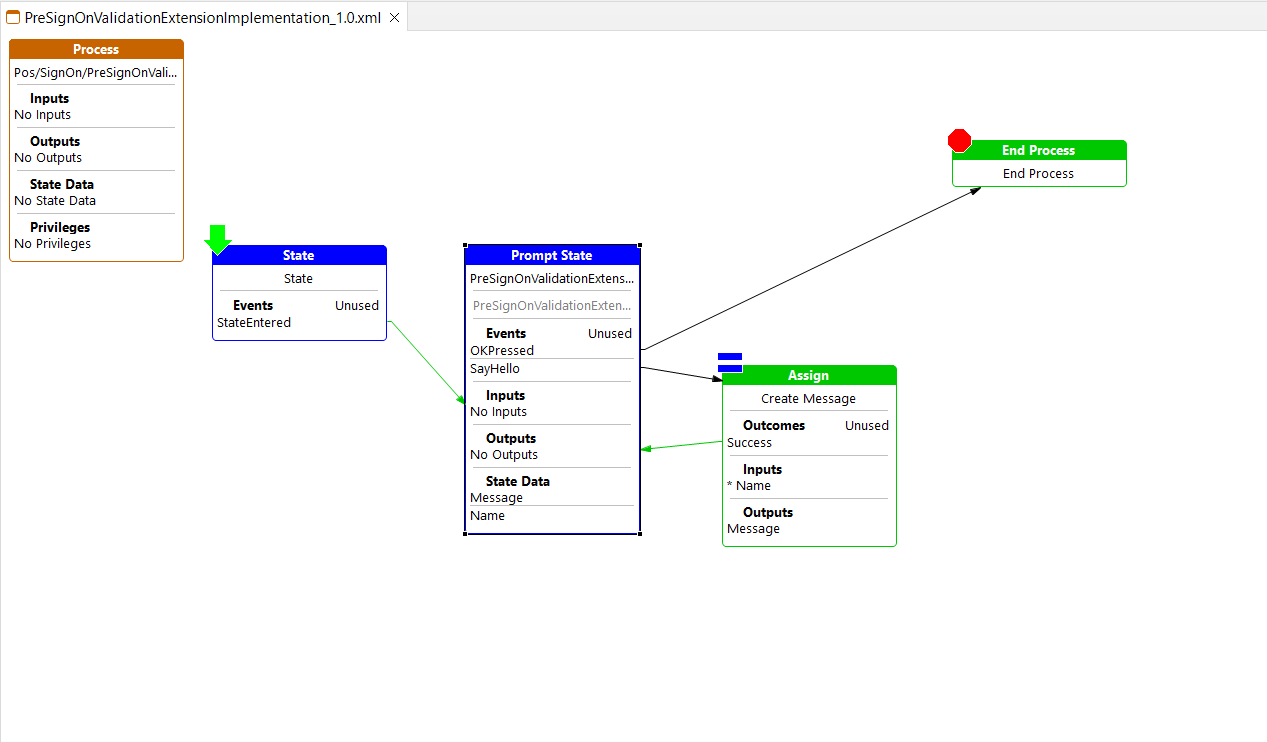
Task: Click the Message state data in Prompt State
Action: [496, 498]
